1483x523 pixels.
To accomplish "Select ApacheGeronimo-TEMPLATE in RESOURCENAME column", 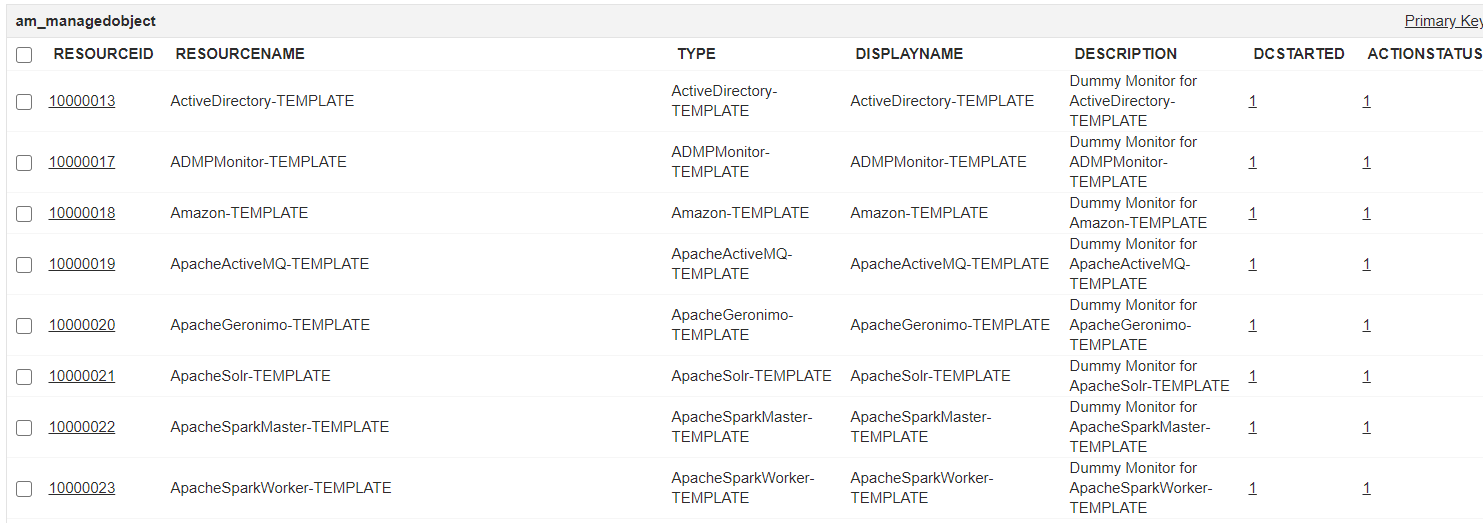I will pos(270,325).
